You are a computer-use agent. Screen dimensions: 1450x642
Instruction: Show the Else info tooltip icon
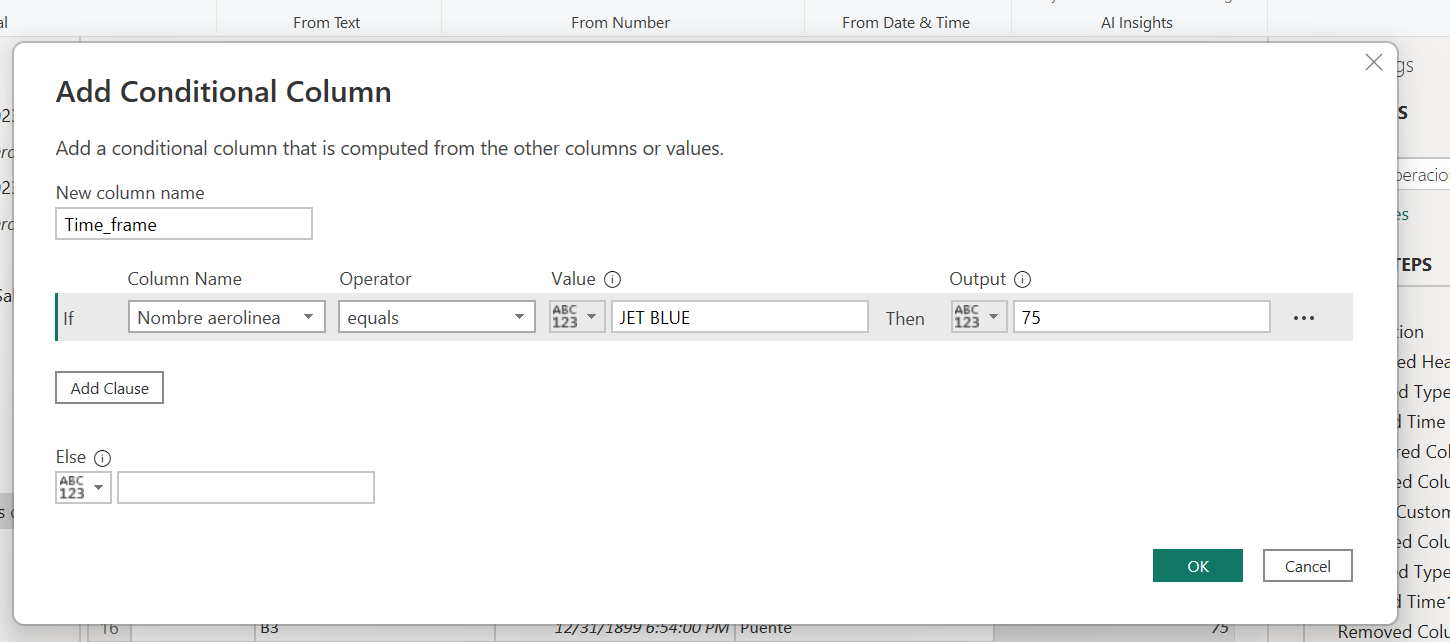[102, 458]
